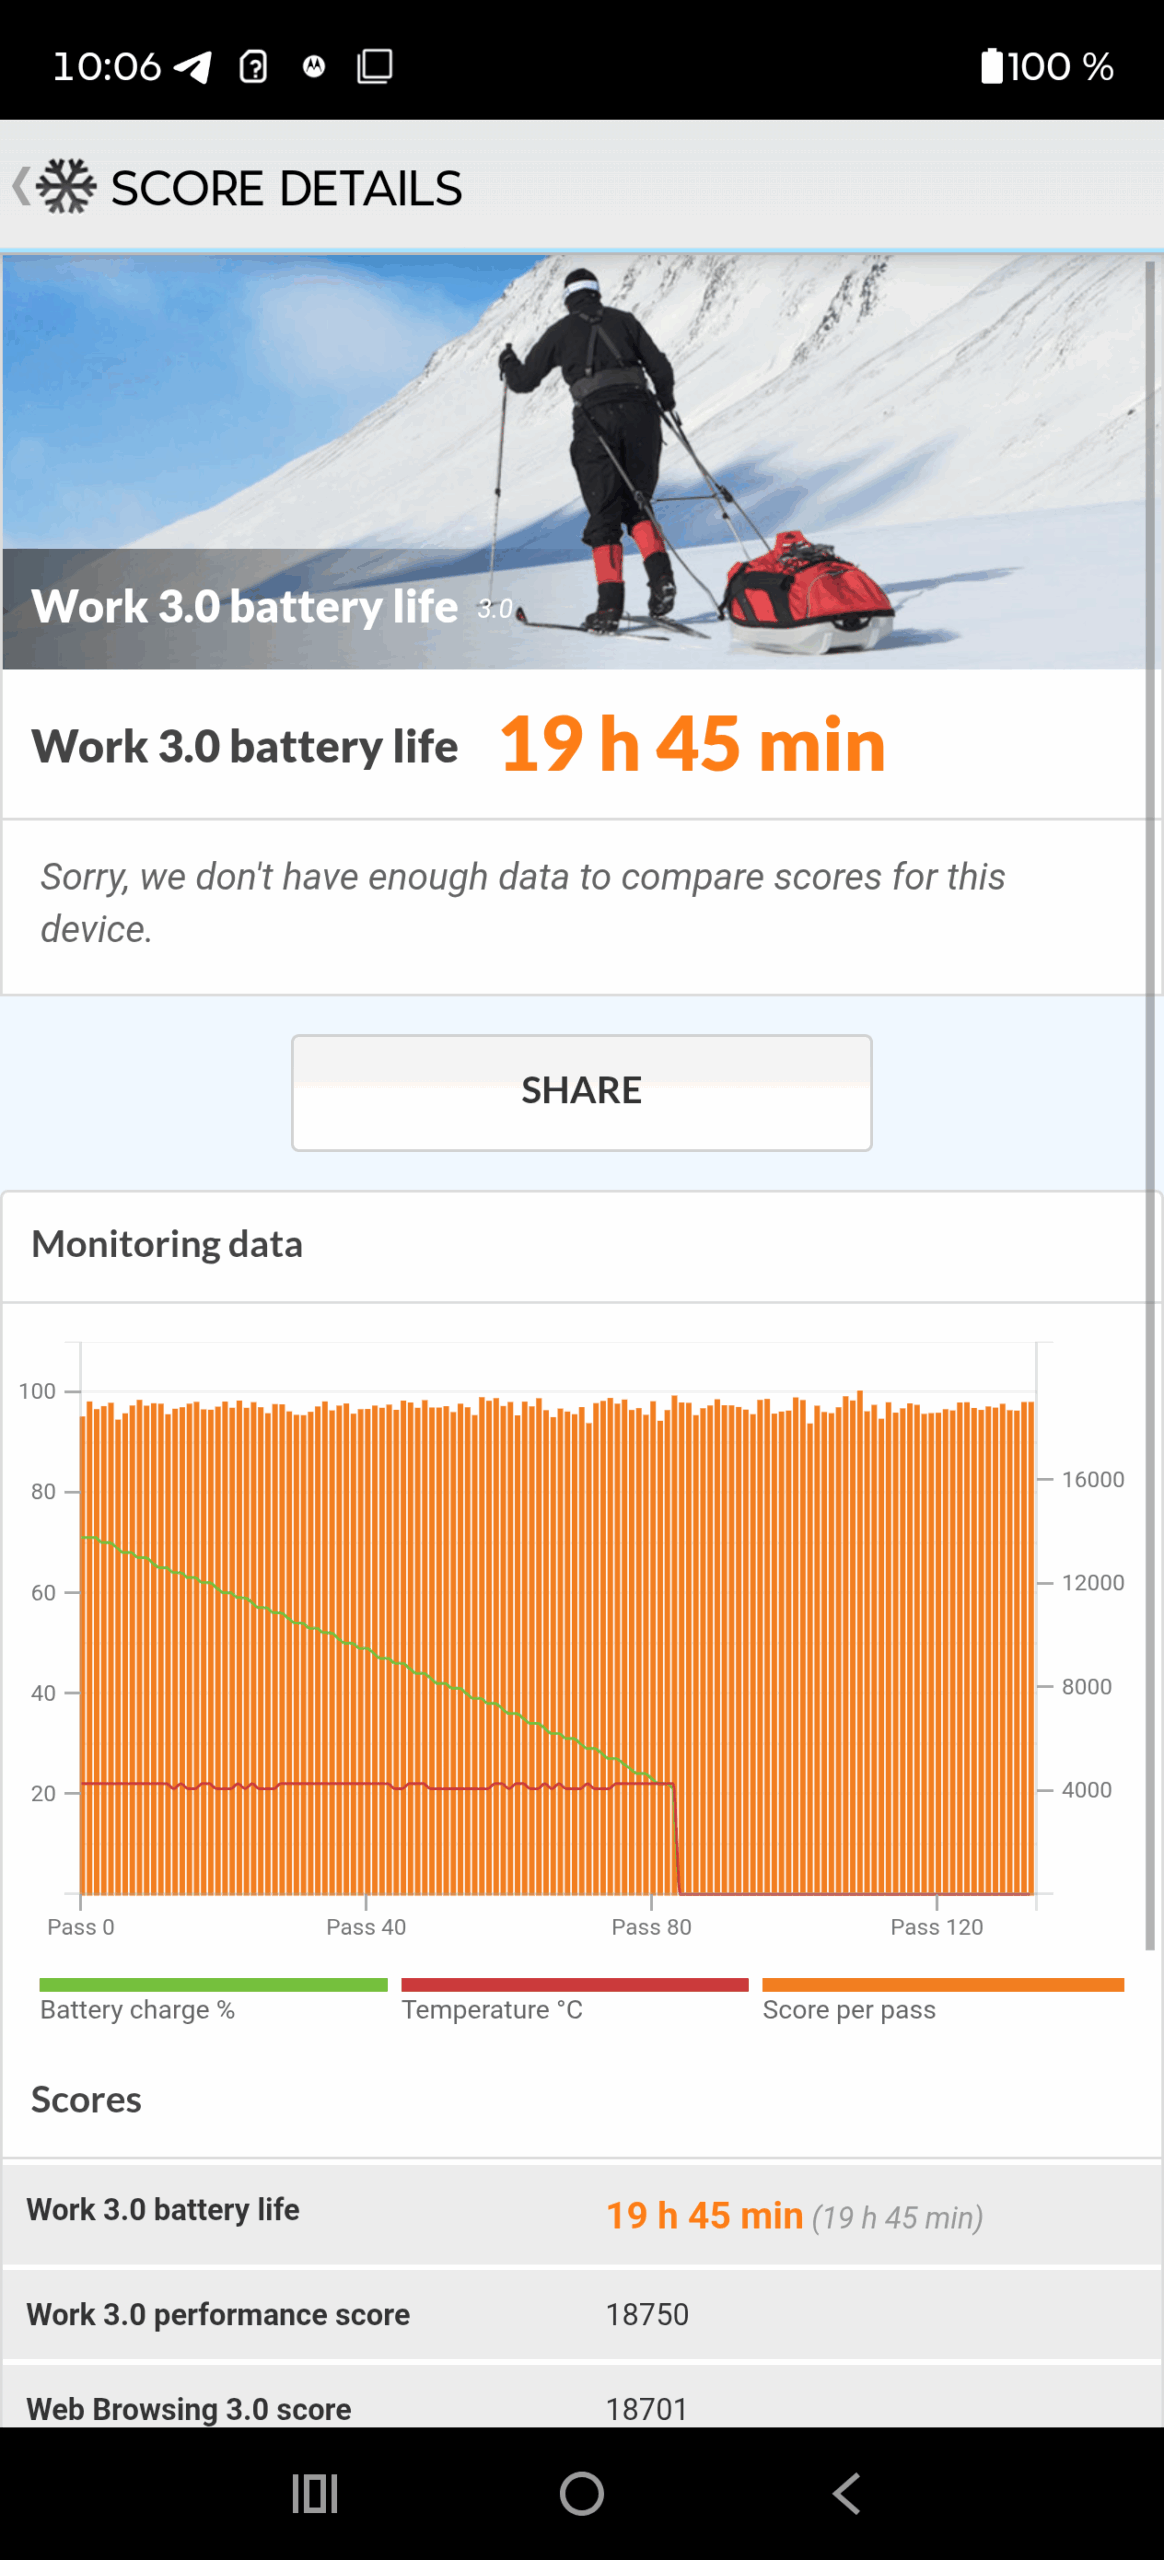
Task: Tap the battery icon in status bar
Action: point(991,67)
